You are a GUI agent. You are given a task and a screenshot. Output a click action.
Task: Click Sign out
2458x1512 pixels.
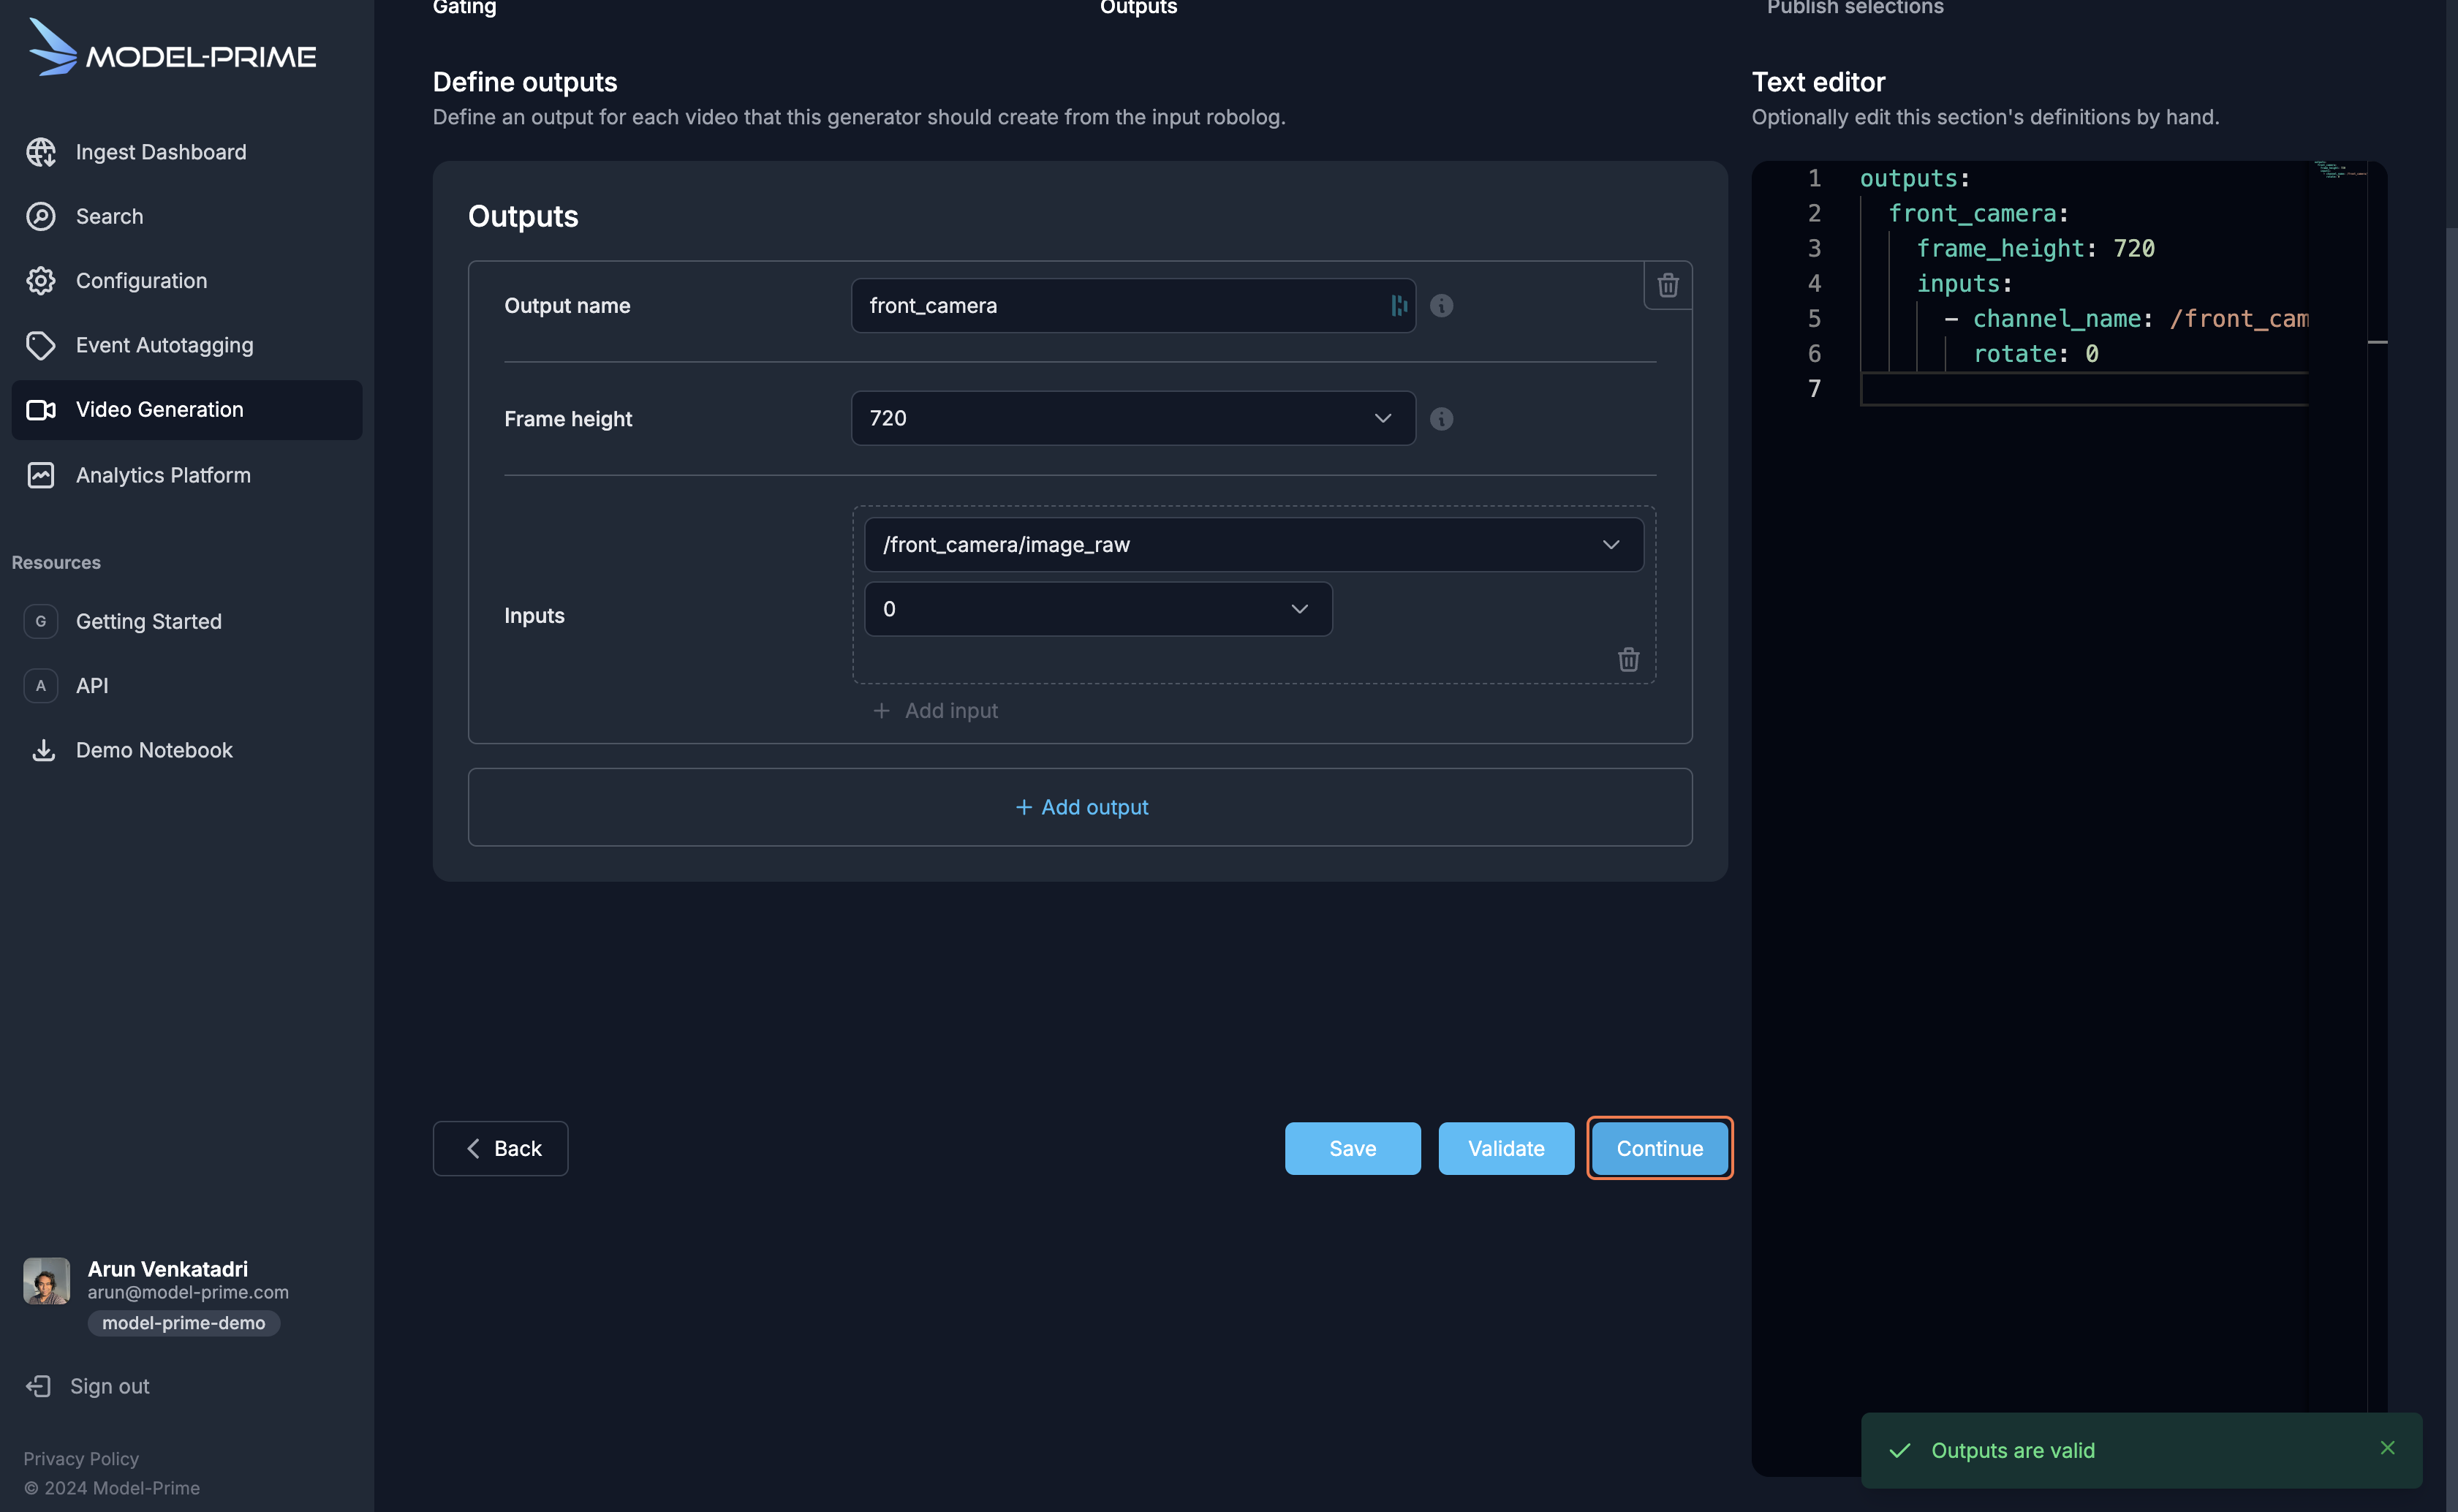88,1386
